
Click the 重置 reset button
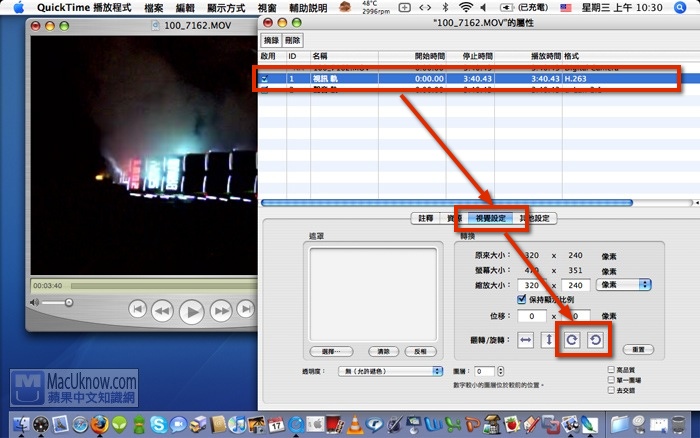click(x=638, y=350)
